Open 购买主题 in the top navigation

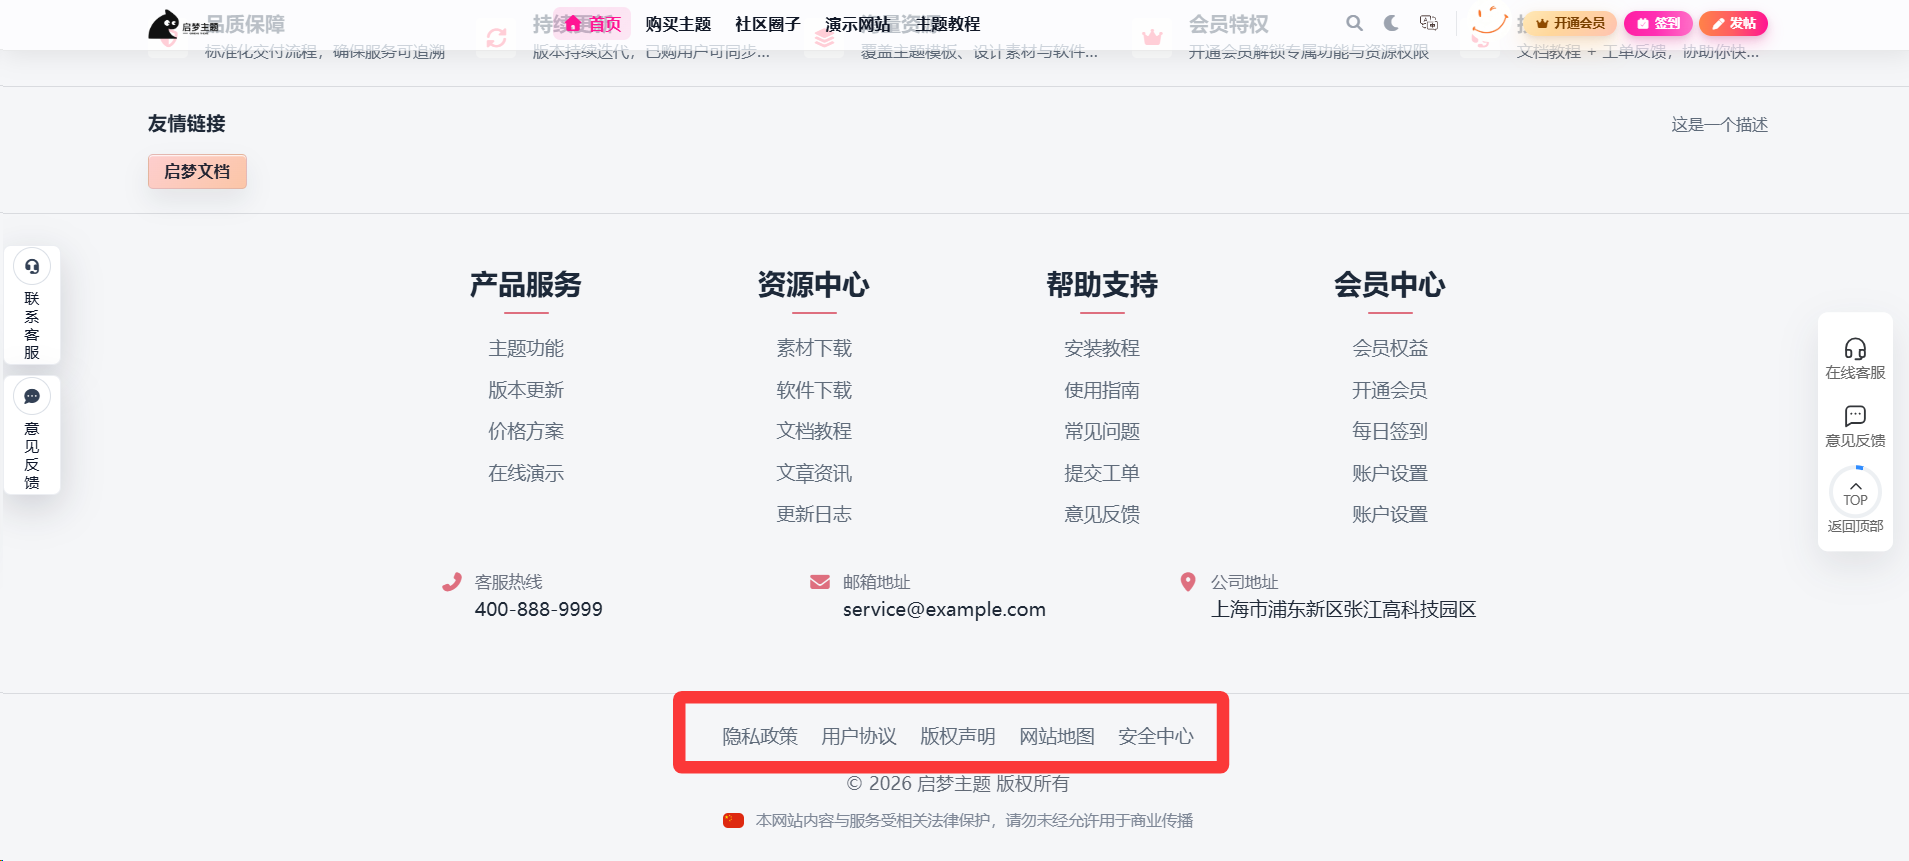678,24
